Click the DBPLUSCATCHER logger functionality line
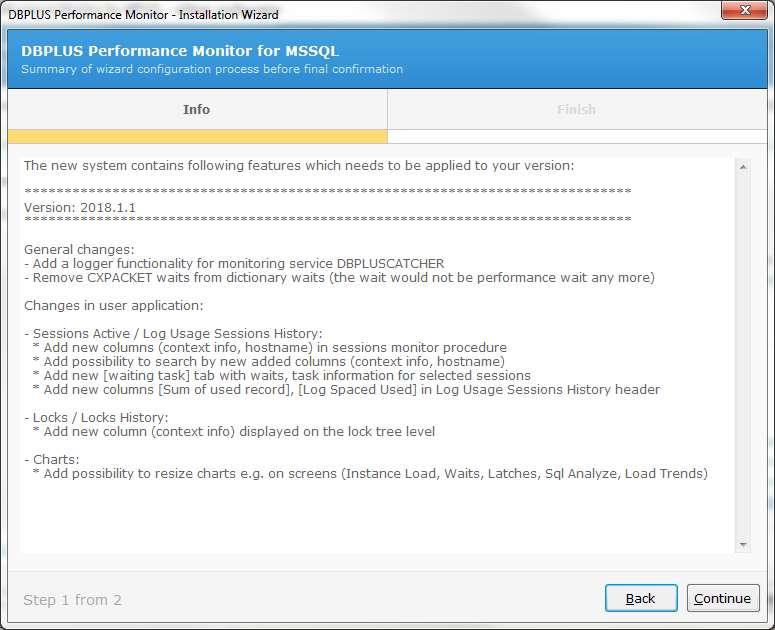The height and width of the screenshot is (630, 775). point(234,263)
